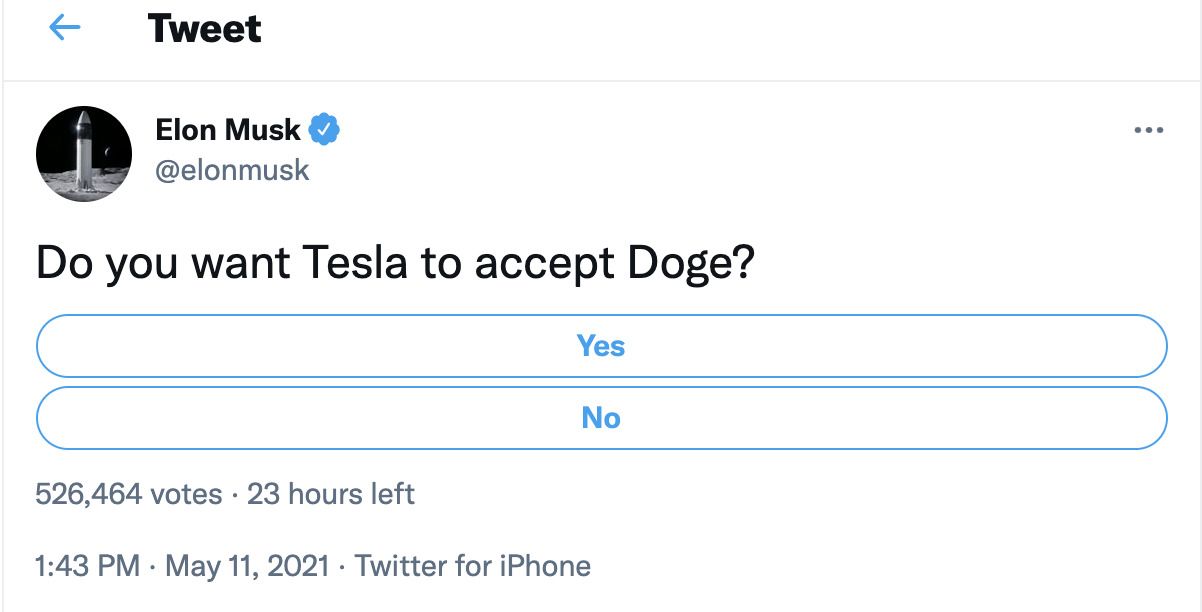The width and height of the screenshot is (1202, 612).
Task: Click the May 11, 2021 date
Action: [x=247, y=567]
